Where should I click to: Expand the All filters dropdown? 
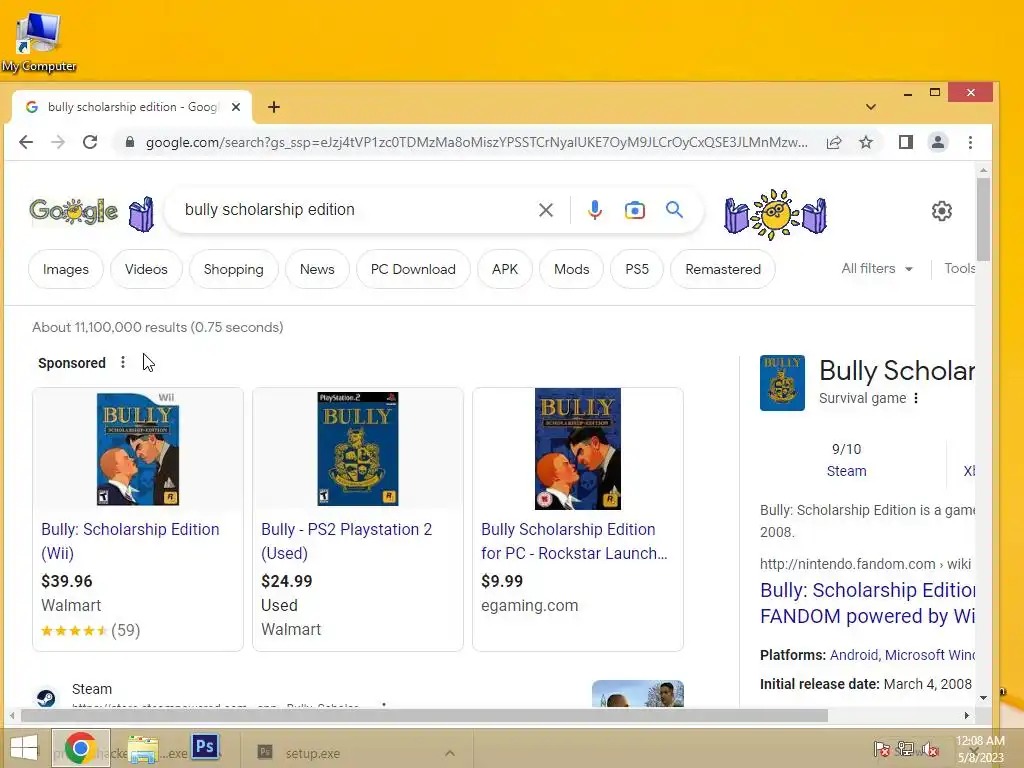click(876, 268)
